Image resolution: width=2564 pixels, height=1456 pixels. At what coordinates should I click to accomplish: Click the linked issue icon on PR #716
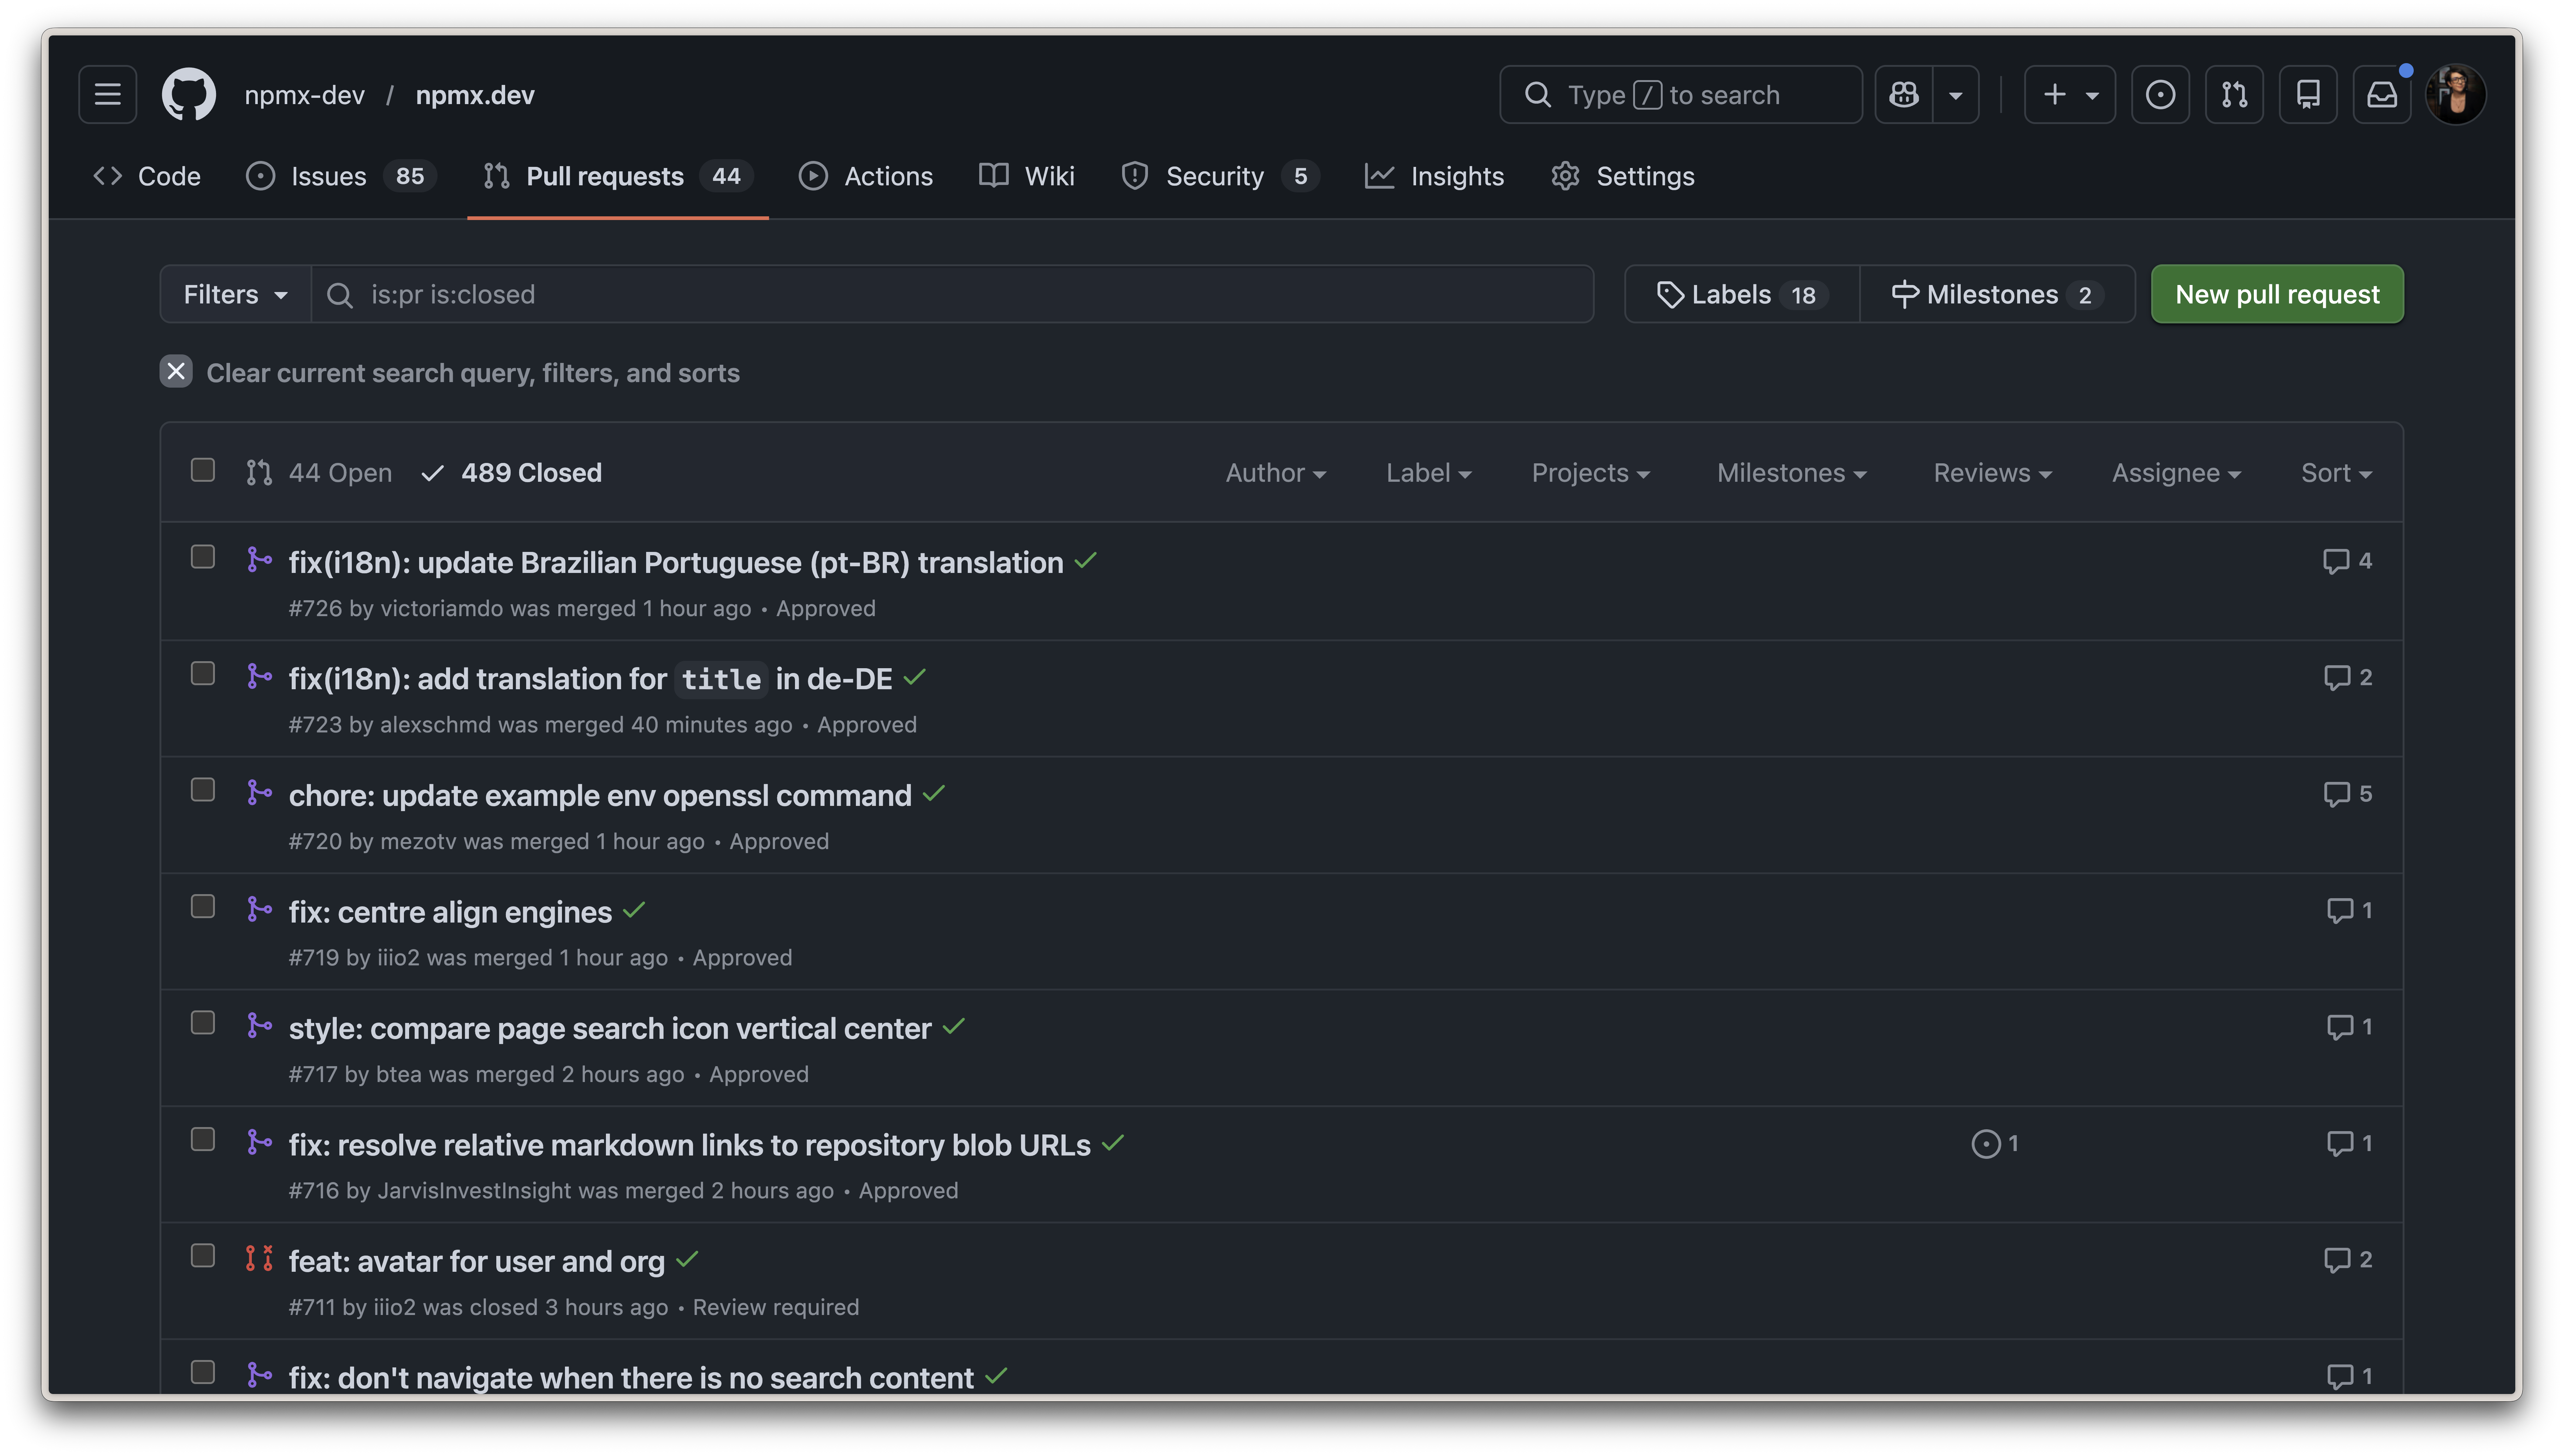coord(1986,1143)
